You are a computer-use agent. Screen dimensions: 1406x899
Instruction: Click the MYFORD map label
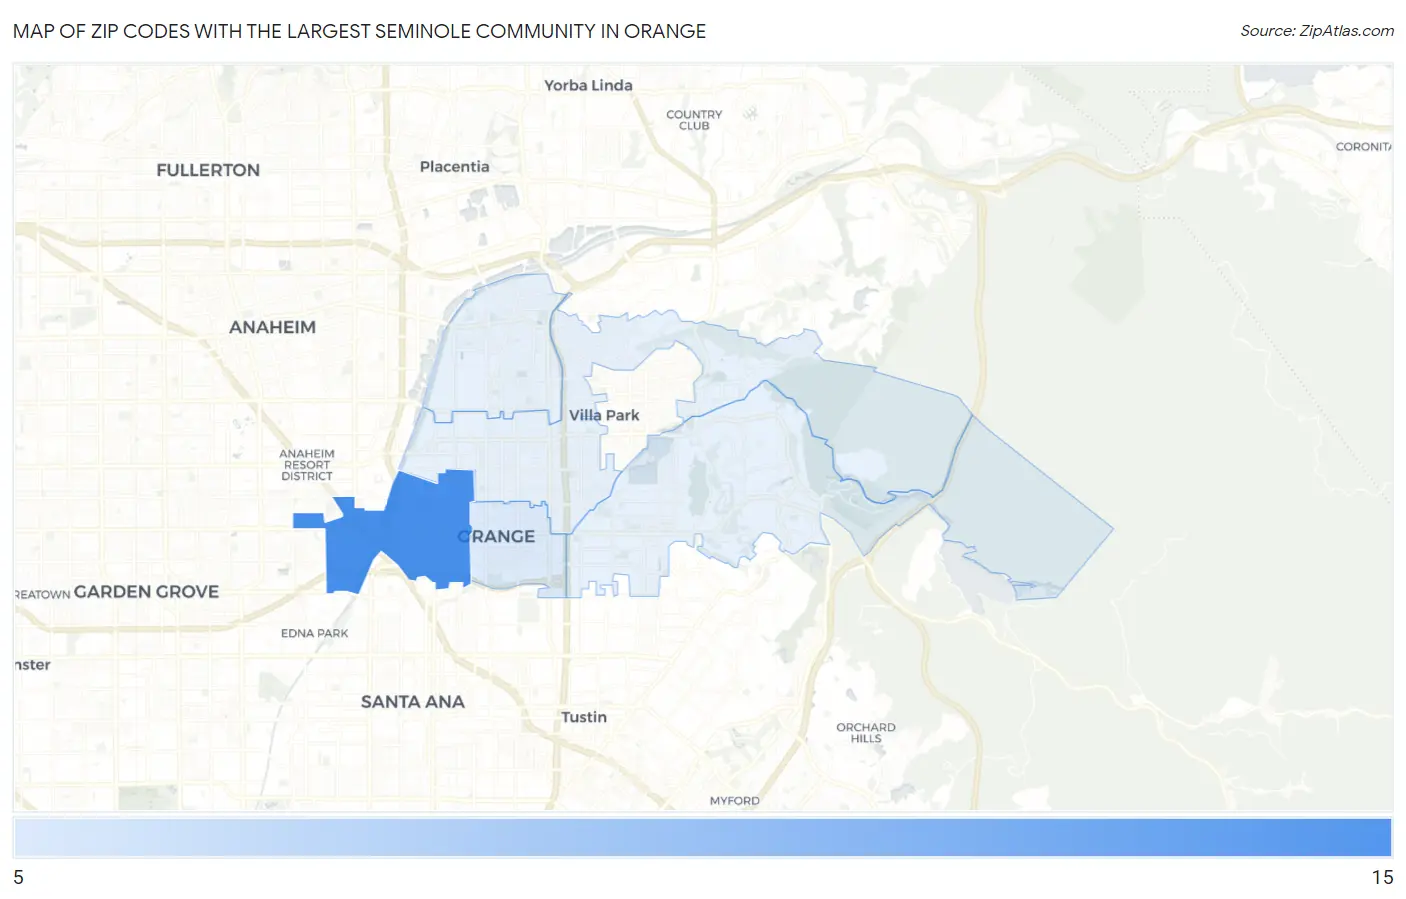click(735, 801)
